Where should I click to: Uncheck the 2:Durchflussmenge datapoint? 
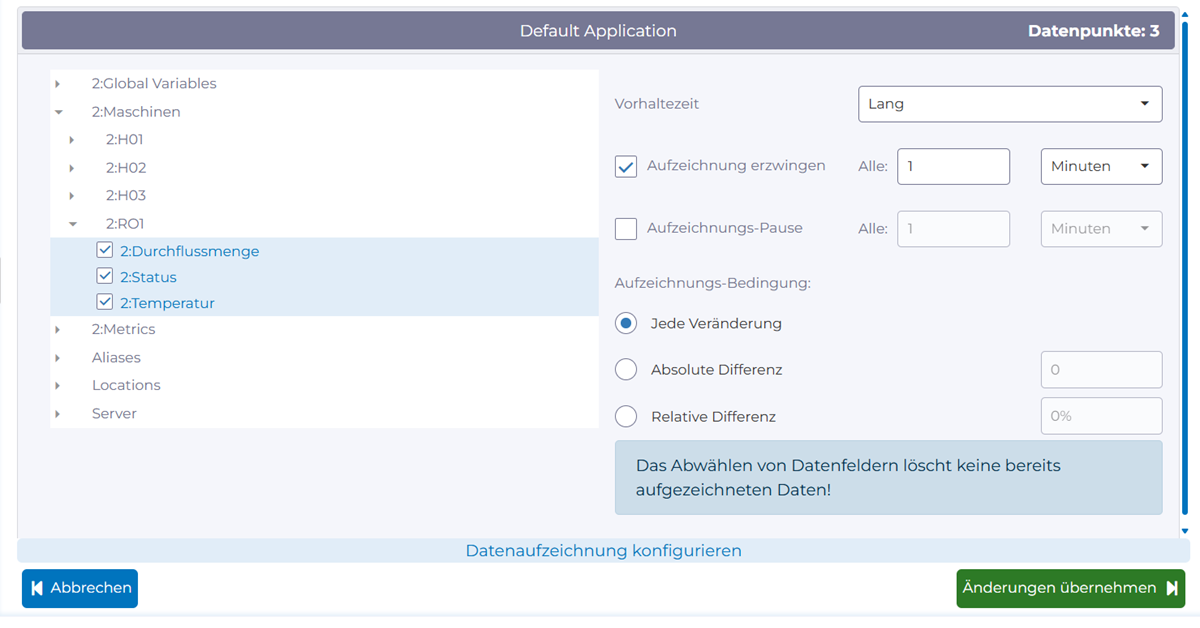[x=105, y=248]
